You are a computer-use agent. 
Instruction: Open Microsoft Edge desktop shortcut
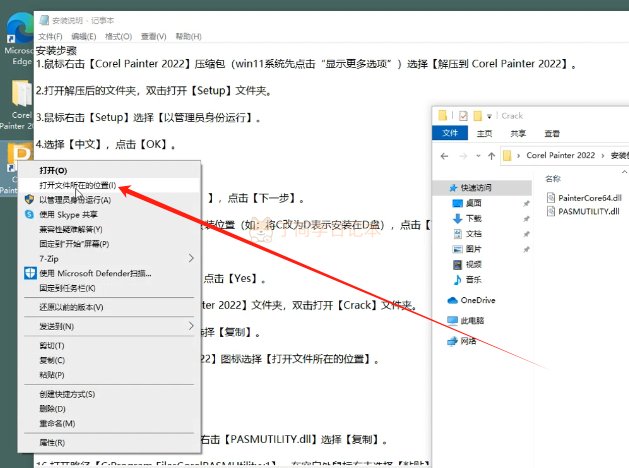click(18, 39)
